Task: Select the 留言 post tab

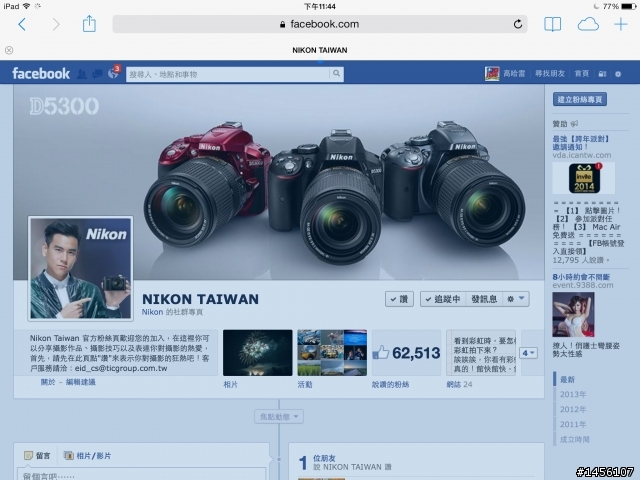Action: coord(37,456)
